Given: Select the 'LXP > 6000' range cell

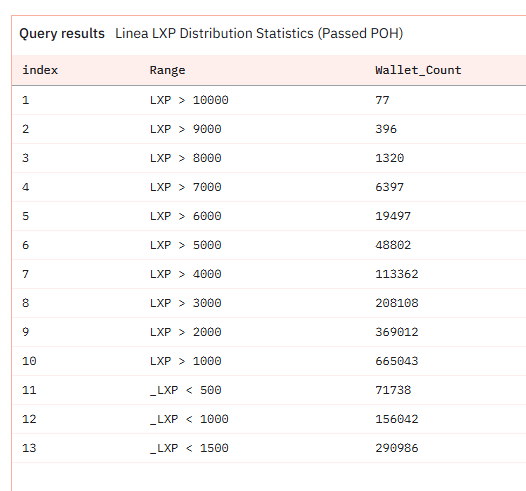Looking at the screenshot, I should (186, 216).
